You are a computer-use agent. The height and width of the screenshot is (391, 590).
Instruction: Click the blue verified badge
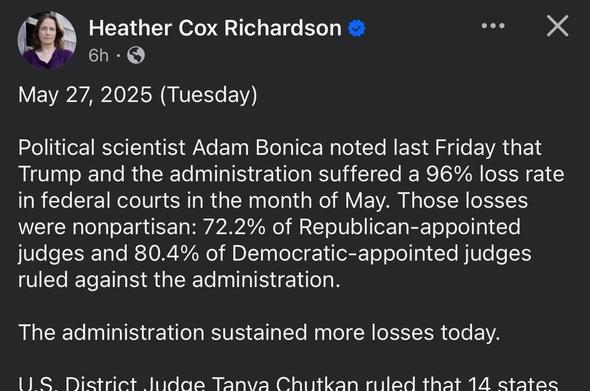click(356, 29)
